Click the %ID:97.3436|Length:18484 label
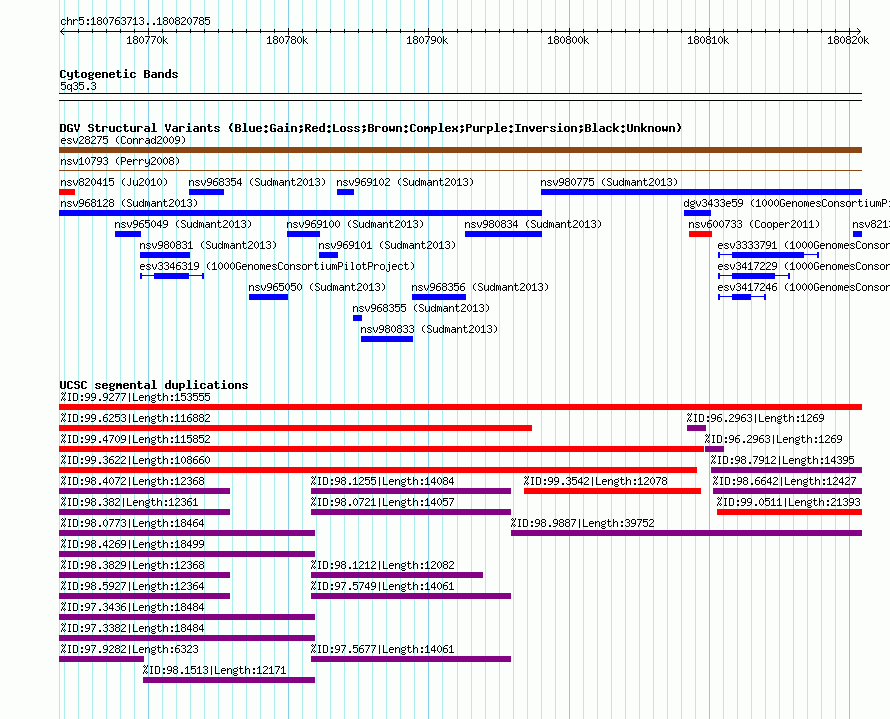The height and width of the screenshot is (719, 890). point(132,607)
